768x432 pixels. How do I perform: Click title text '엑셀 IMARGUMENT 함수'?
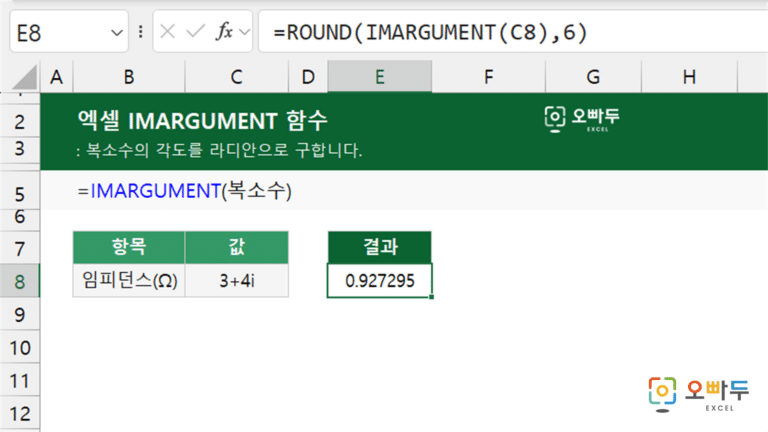tap(202, 120)
